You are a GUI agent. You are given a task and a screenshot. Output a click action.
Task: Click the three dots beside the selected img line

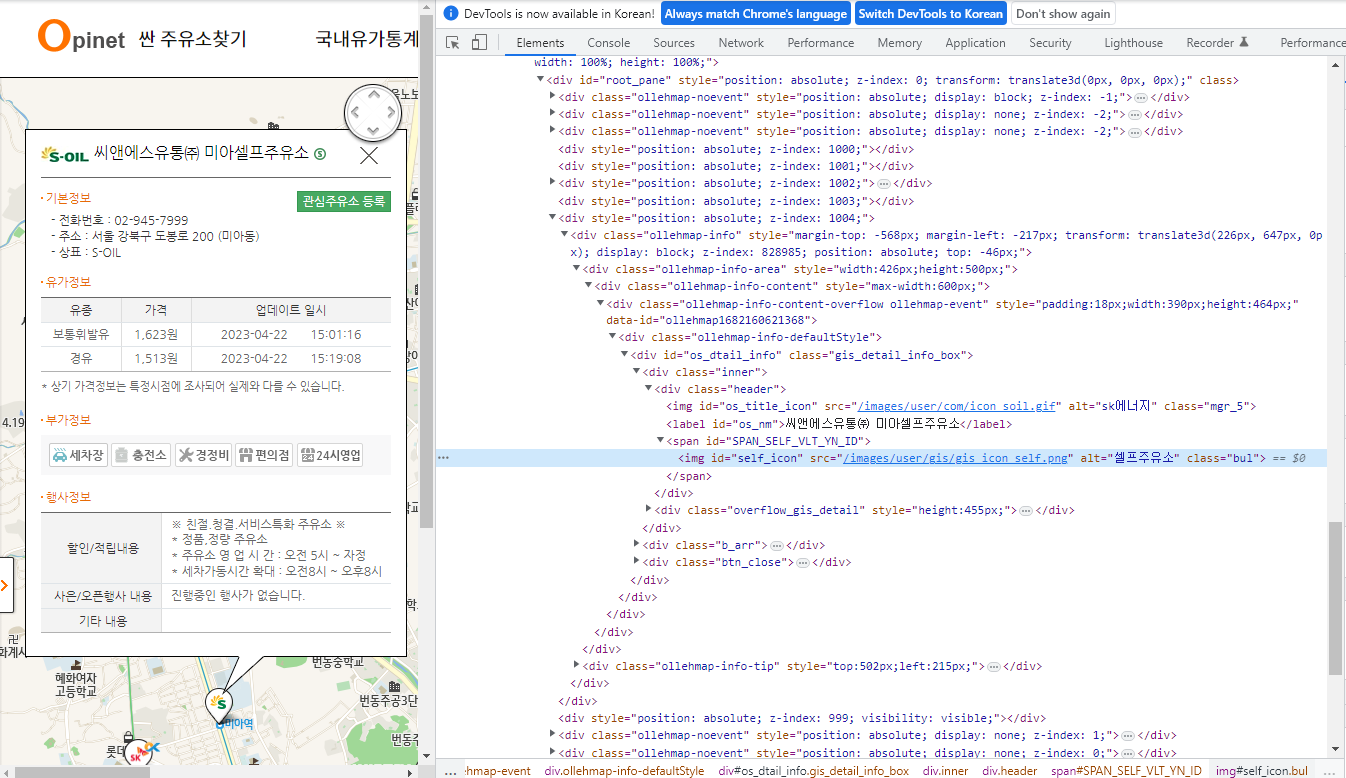click(444, 458)
